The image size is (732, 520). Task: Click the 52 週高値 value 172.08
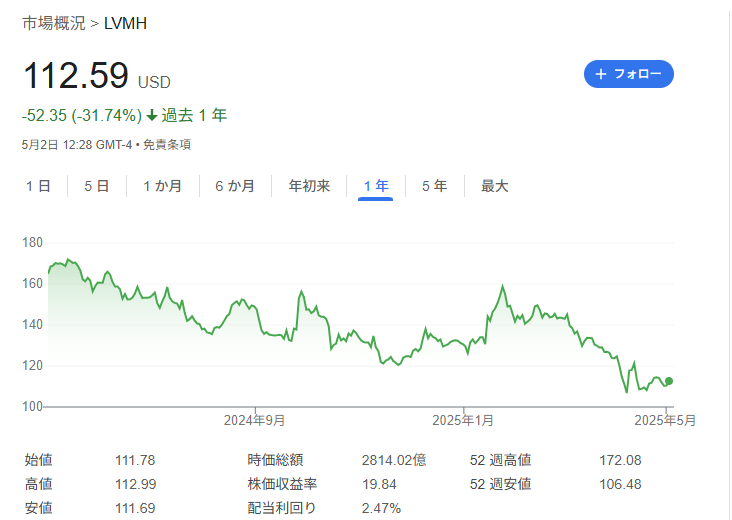tap(620, 460)
